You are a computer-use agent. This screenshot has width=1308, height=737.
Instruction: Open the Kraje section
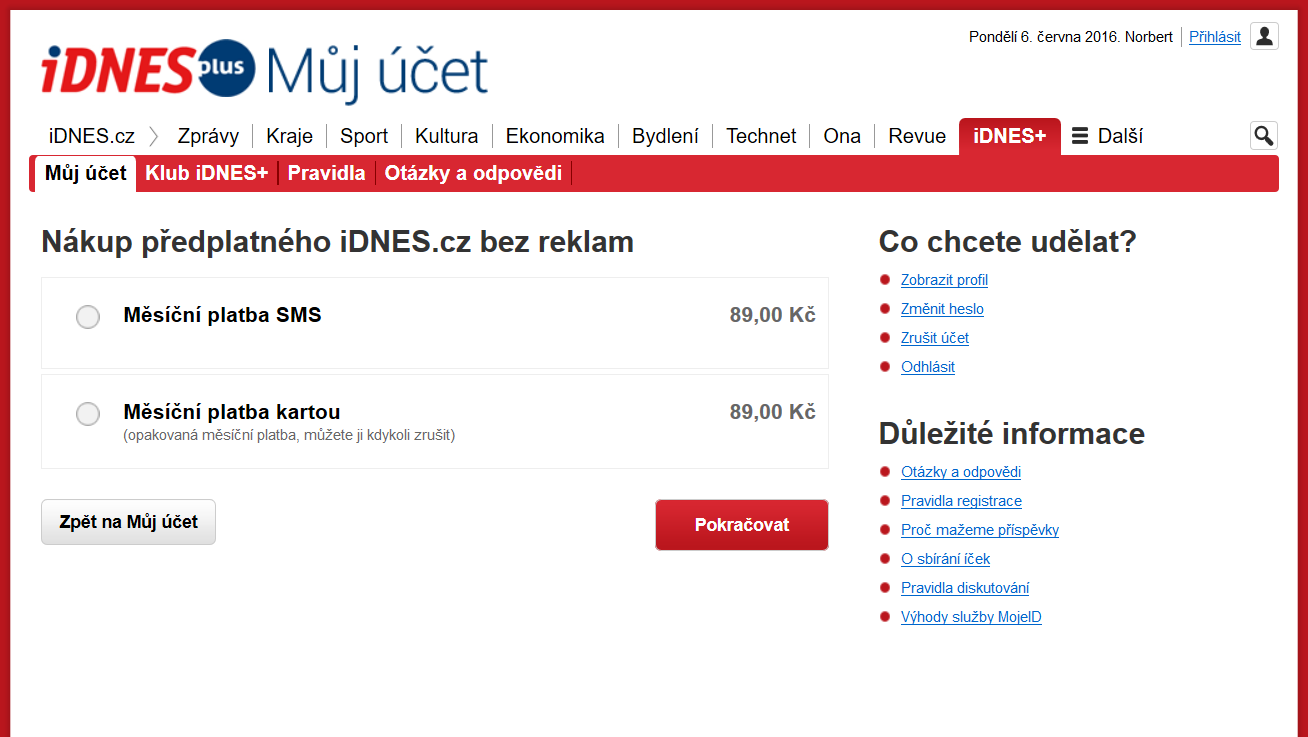289,136
